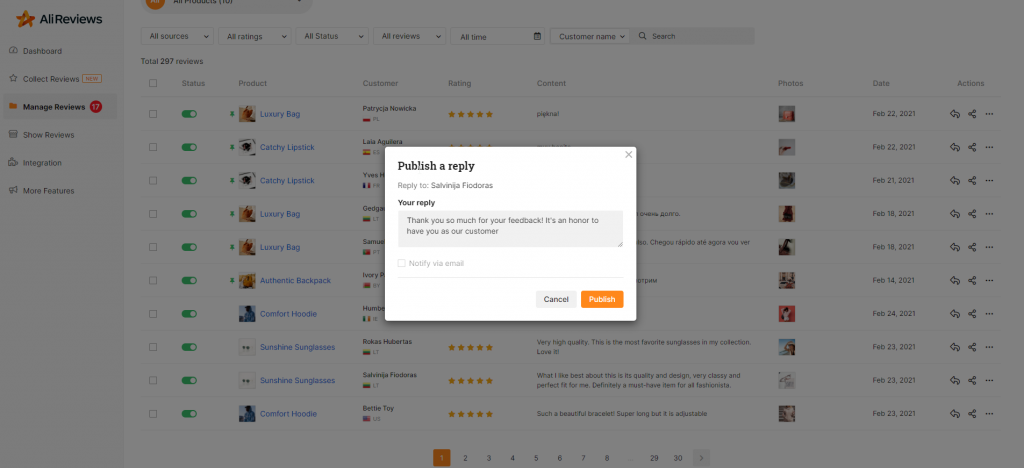1024x468 pixels.
Task: Open more actions for Feb 14, 2021 review
Action: point(989,281)
